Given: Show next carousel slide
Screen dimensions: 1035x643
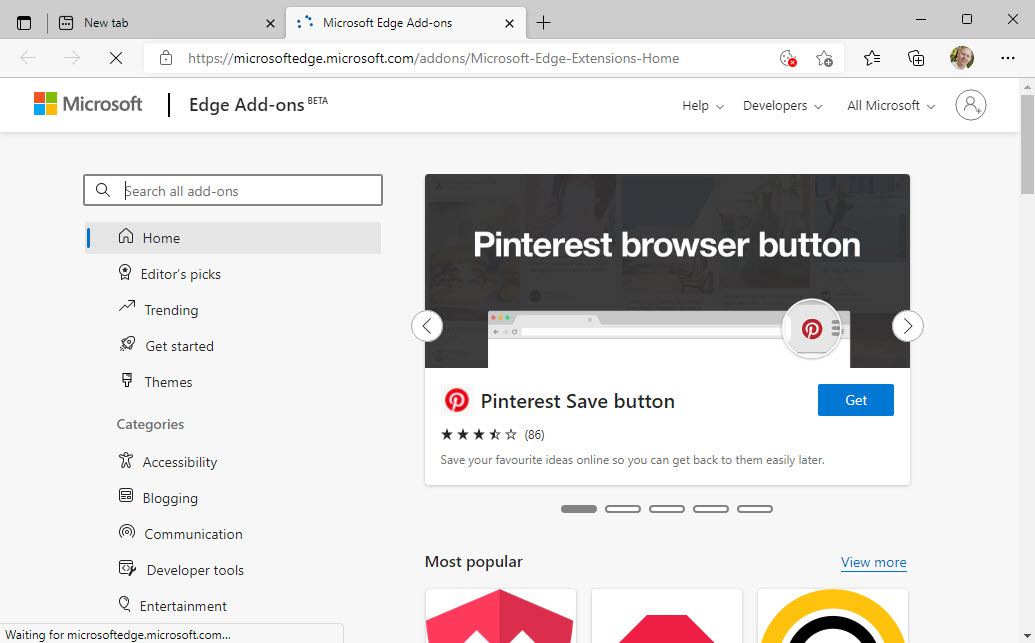Looking at the screenshot, I should pyautogui.click(x=908, y=326).
